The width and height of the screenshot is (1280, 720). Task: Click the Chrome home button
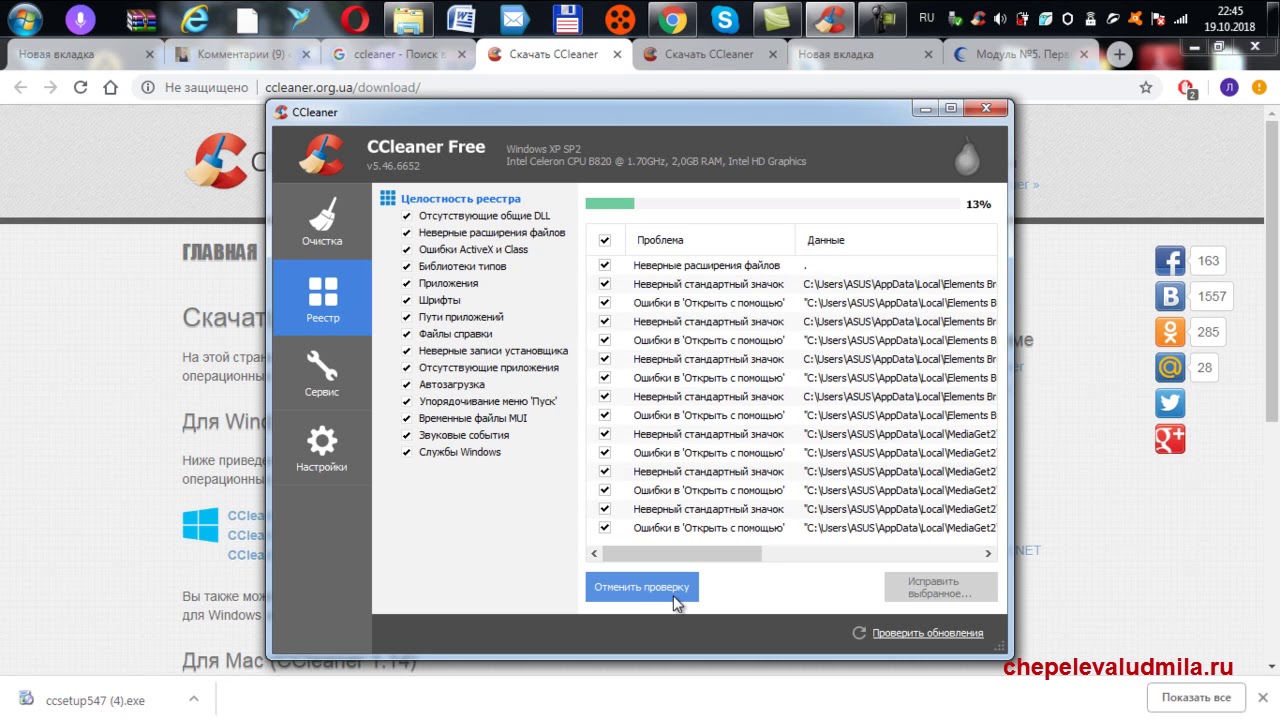click(111, 88)
